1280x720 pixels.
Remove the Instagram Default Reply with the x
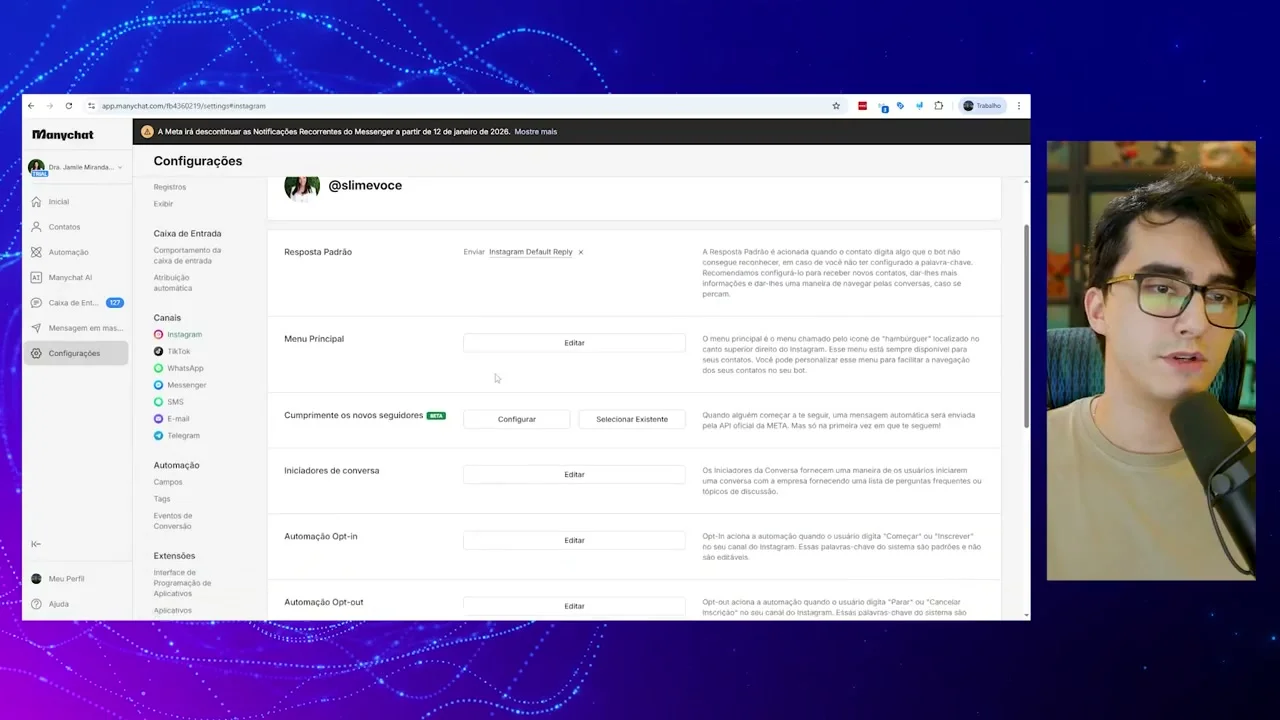(581, 252)
